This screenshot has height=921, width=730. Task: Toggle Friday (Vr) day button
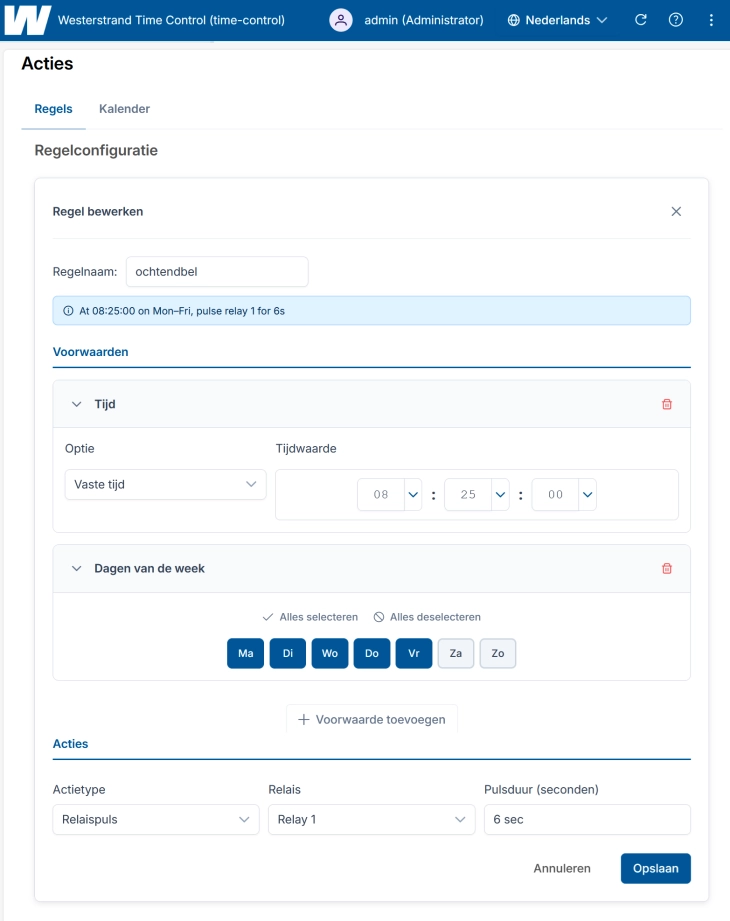pyautogui.click(x=414, y=653)
